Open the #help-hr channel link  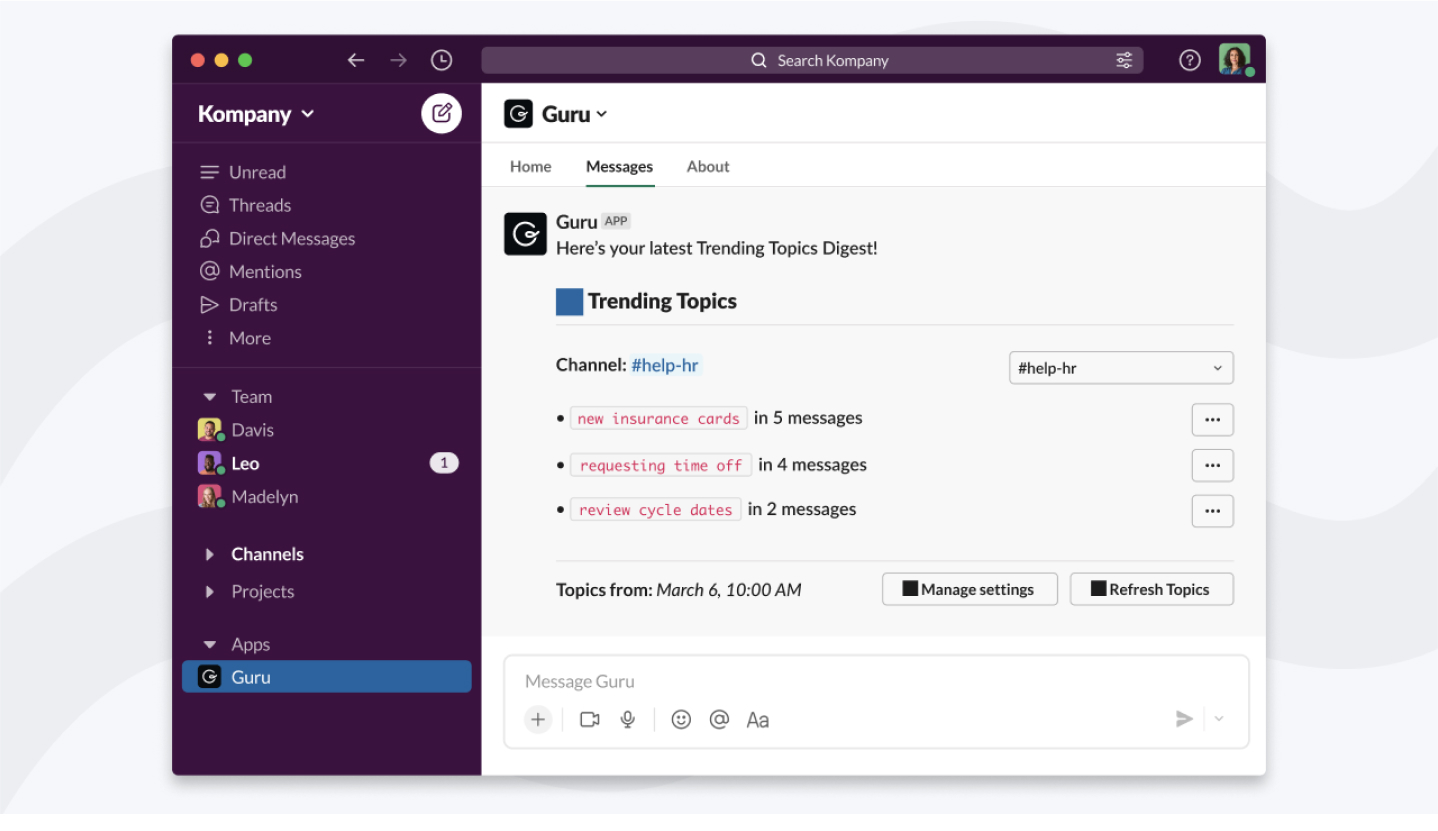(665, 365)
